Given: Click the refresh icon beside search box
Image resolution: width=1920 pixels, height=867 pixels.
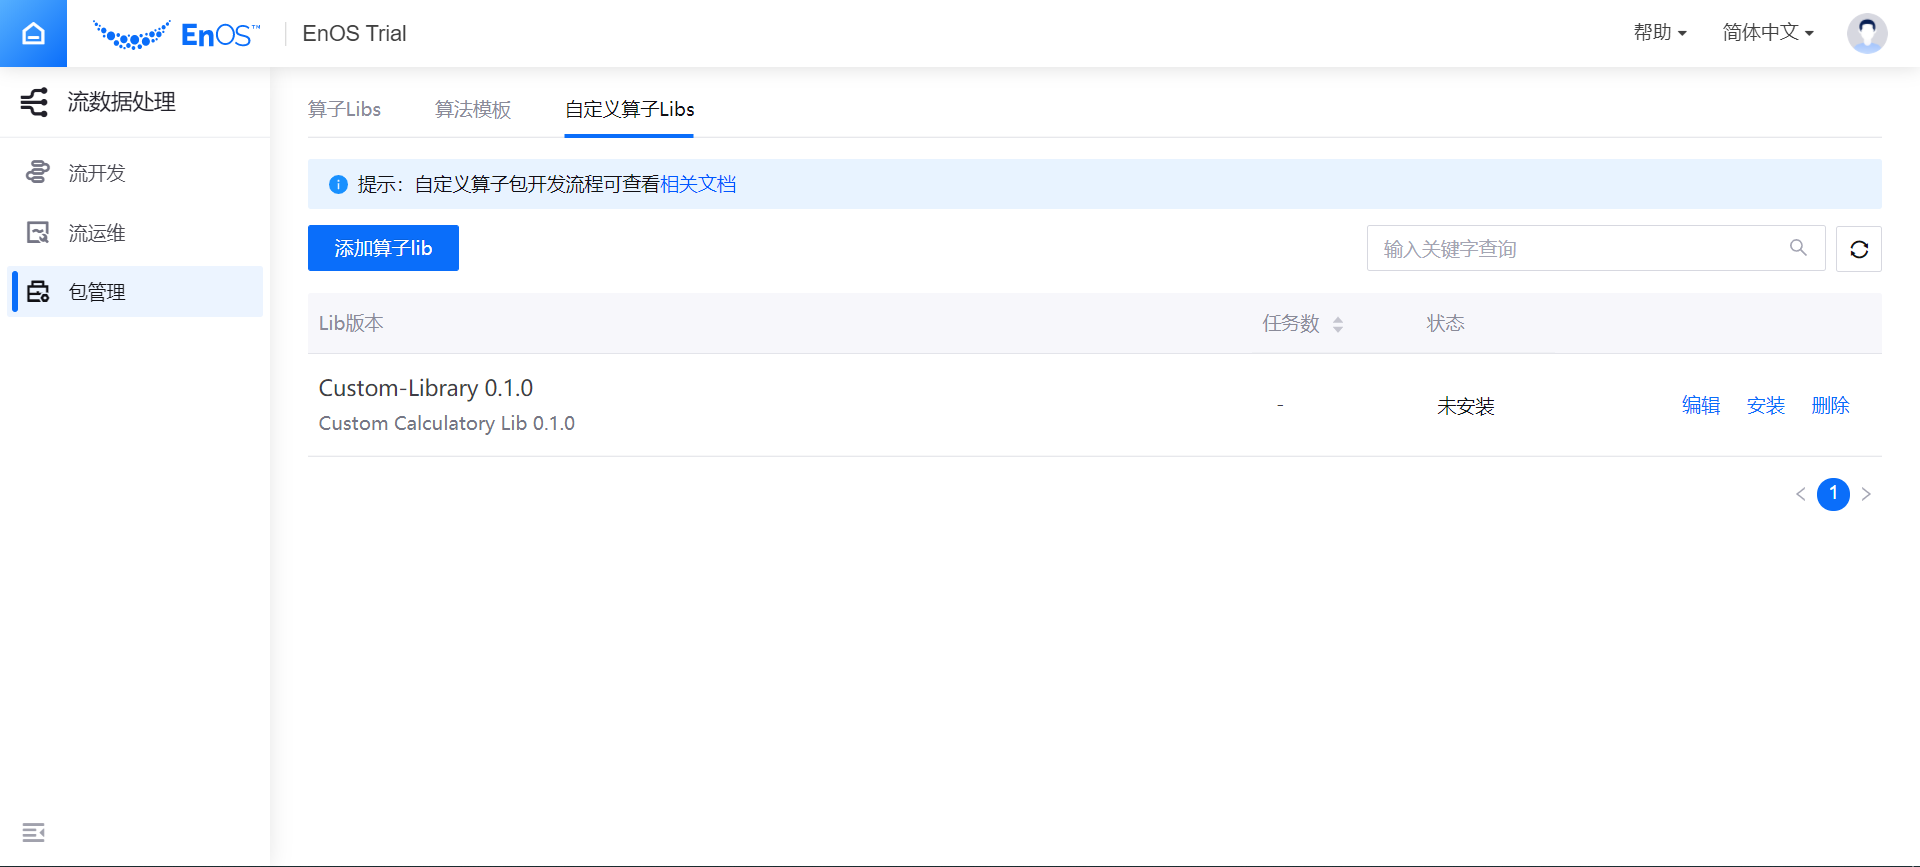Looking at the screenshot, I should tap(1858, 249).
